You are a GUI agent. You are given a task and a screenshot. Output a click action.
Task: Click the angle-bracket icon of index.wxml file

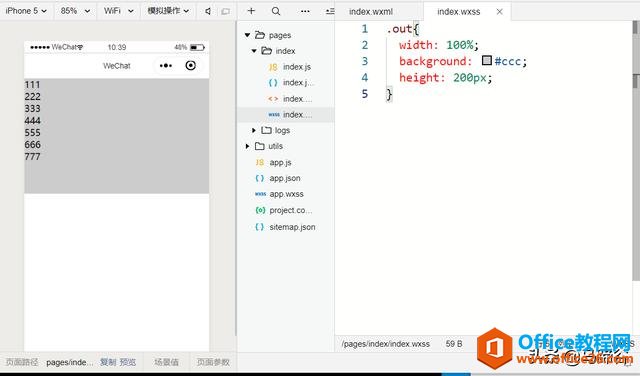click(273, 99)
